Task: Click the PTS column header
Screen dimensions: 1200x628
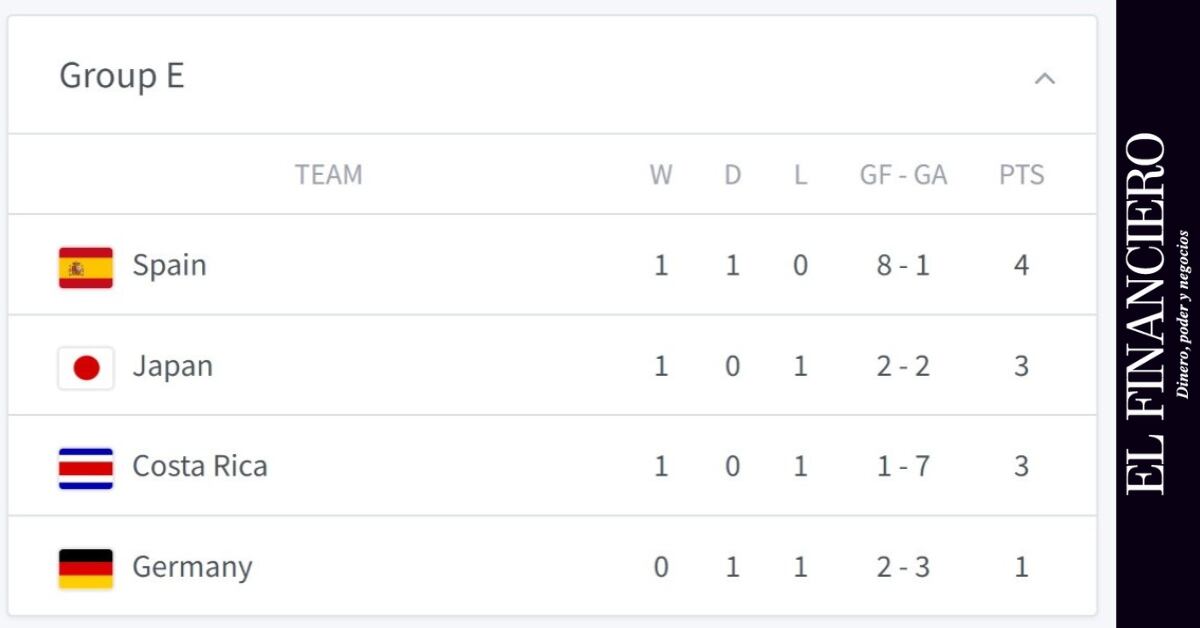Action: tap(1021, 175)
